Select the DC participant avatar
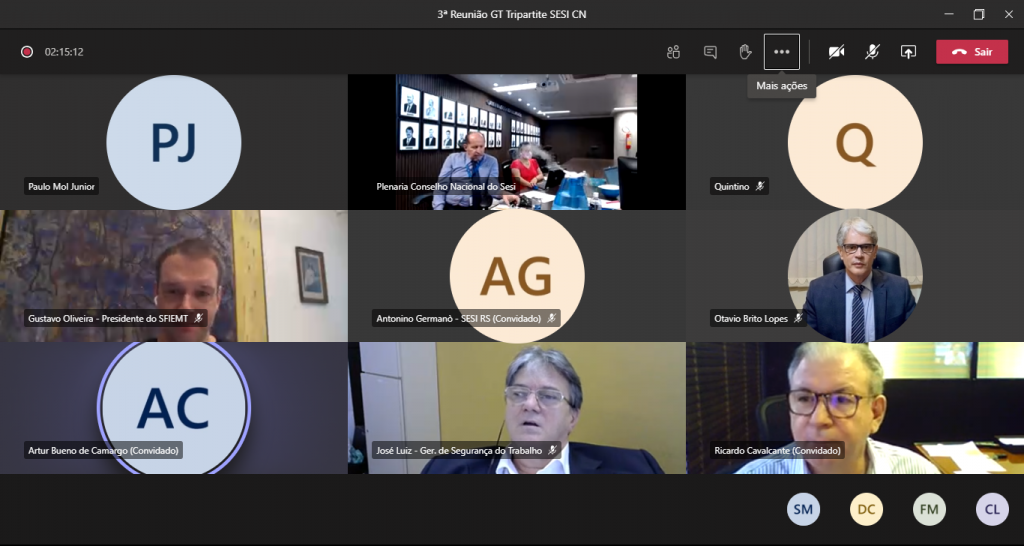 [867, 509]
